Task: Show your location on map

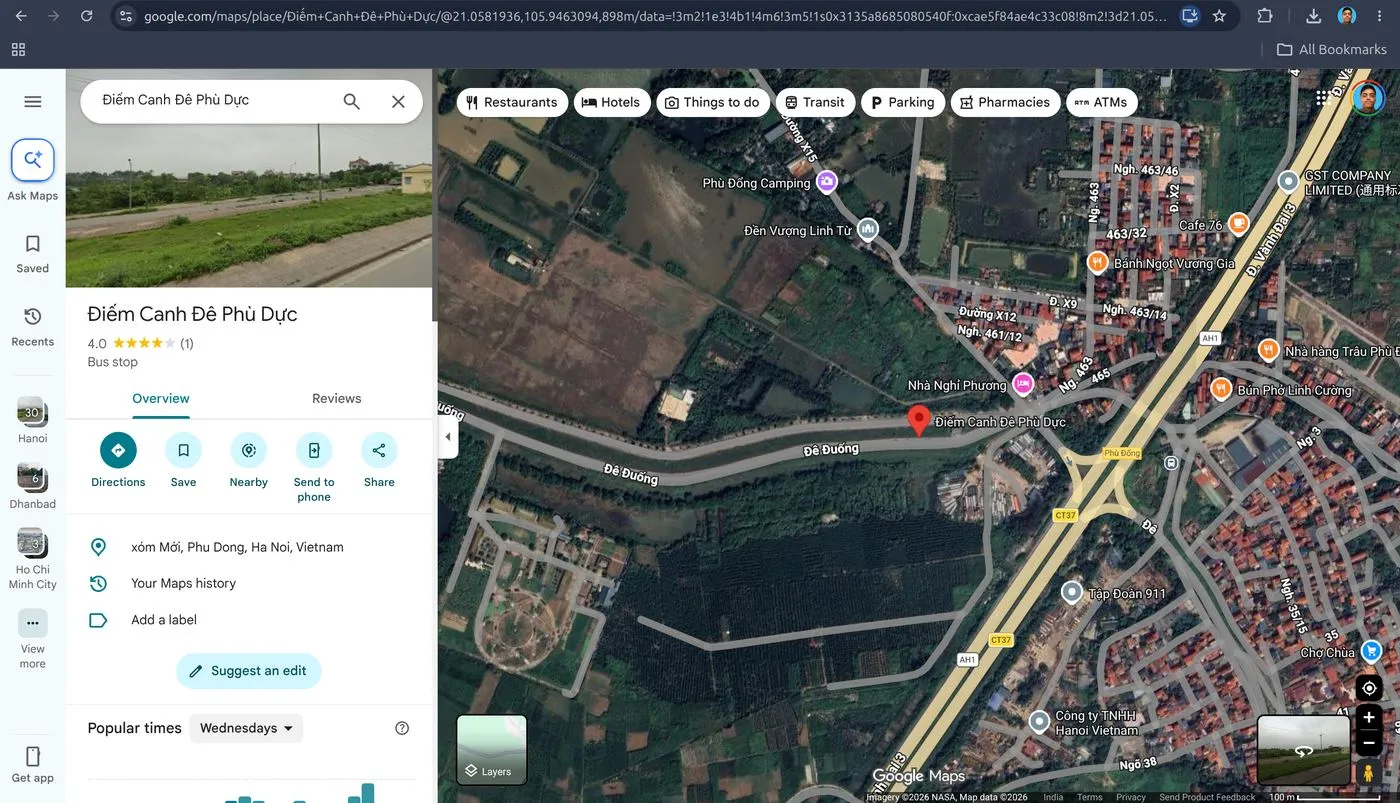Action: (1369, 688)
